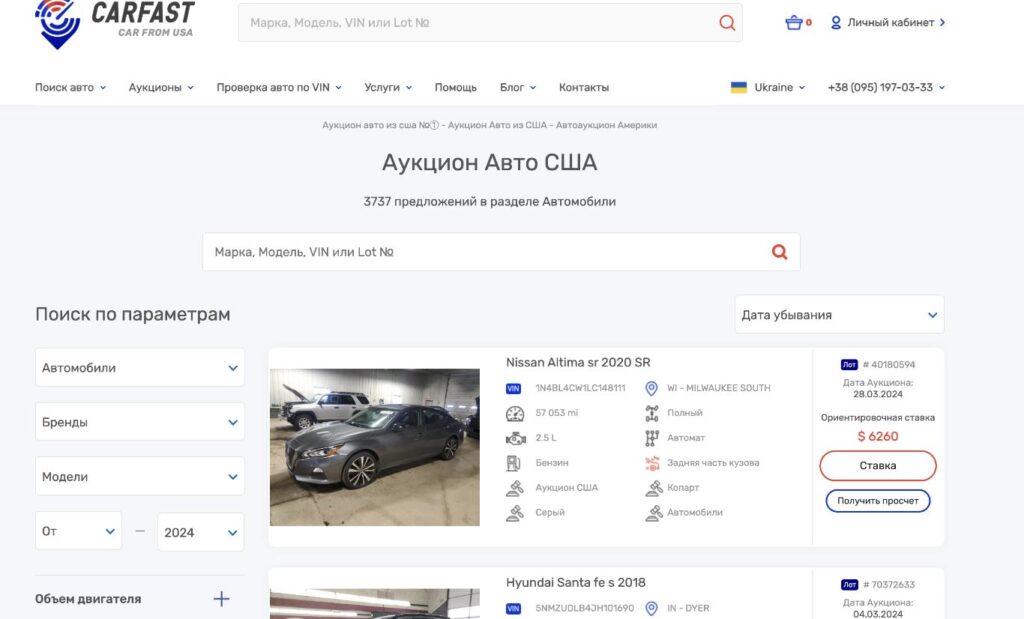The width and height of the screenshot is (1024, 619).
Task: Open the Nissan Altima sr 2020 SR listing title
Action: click(x=578, y=362)
